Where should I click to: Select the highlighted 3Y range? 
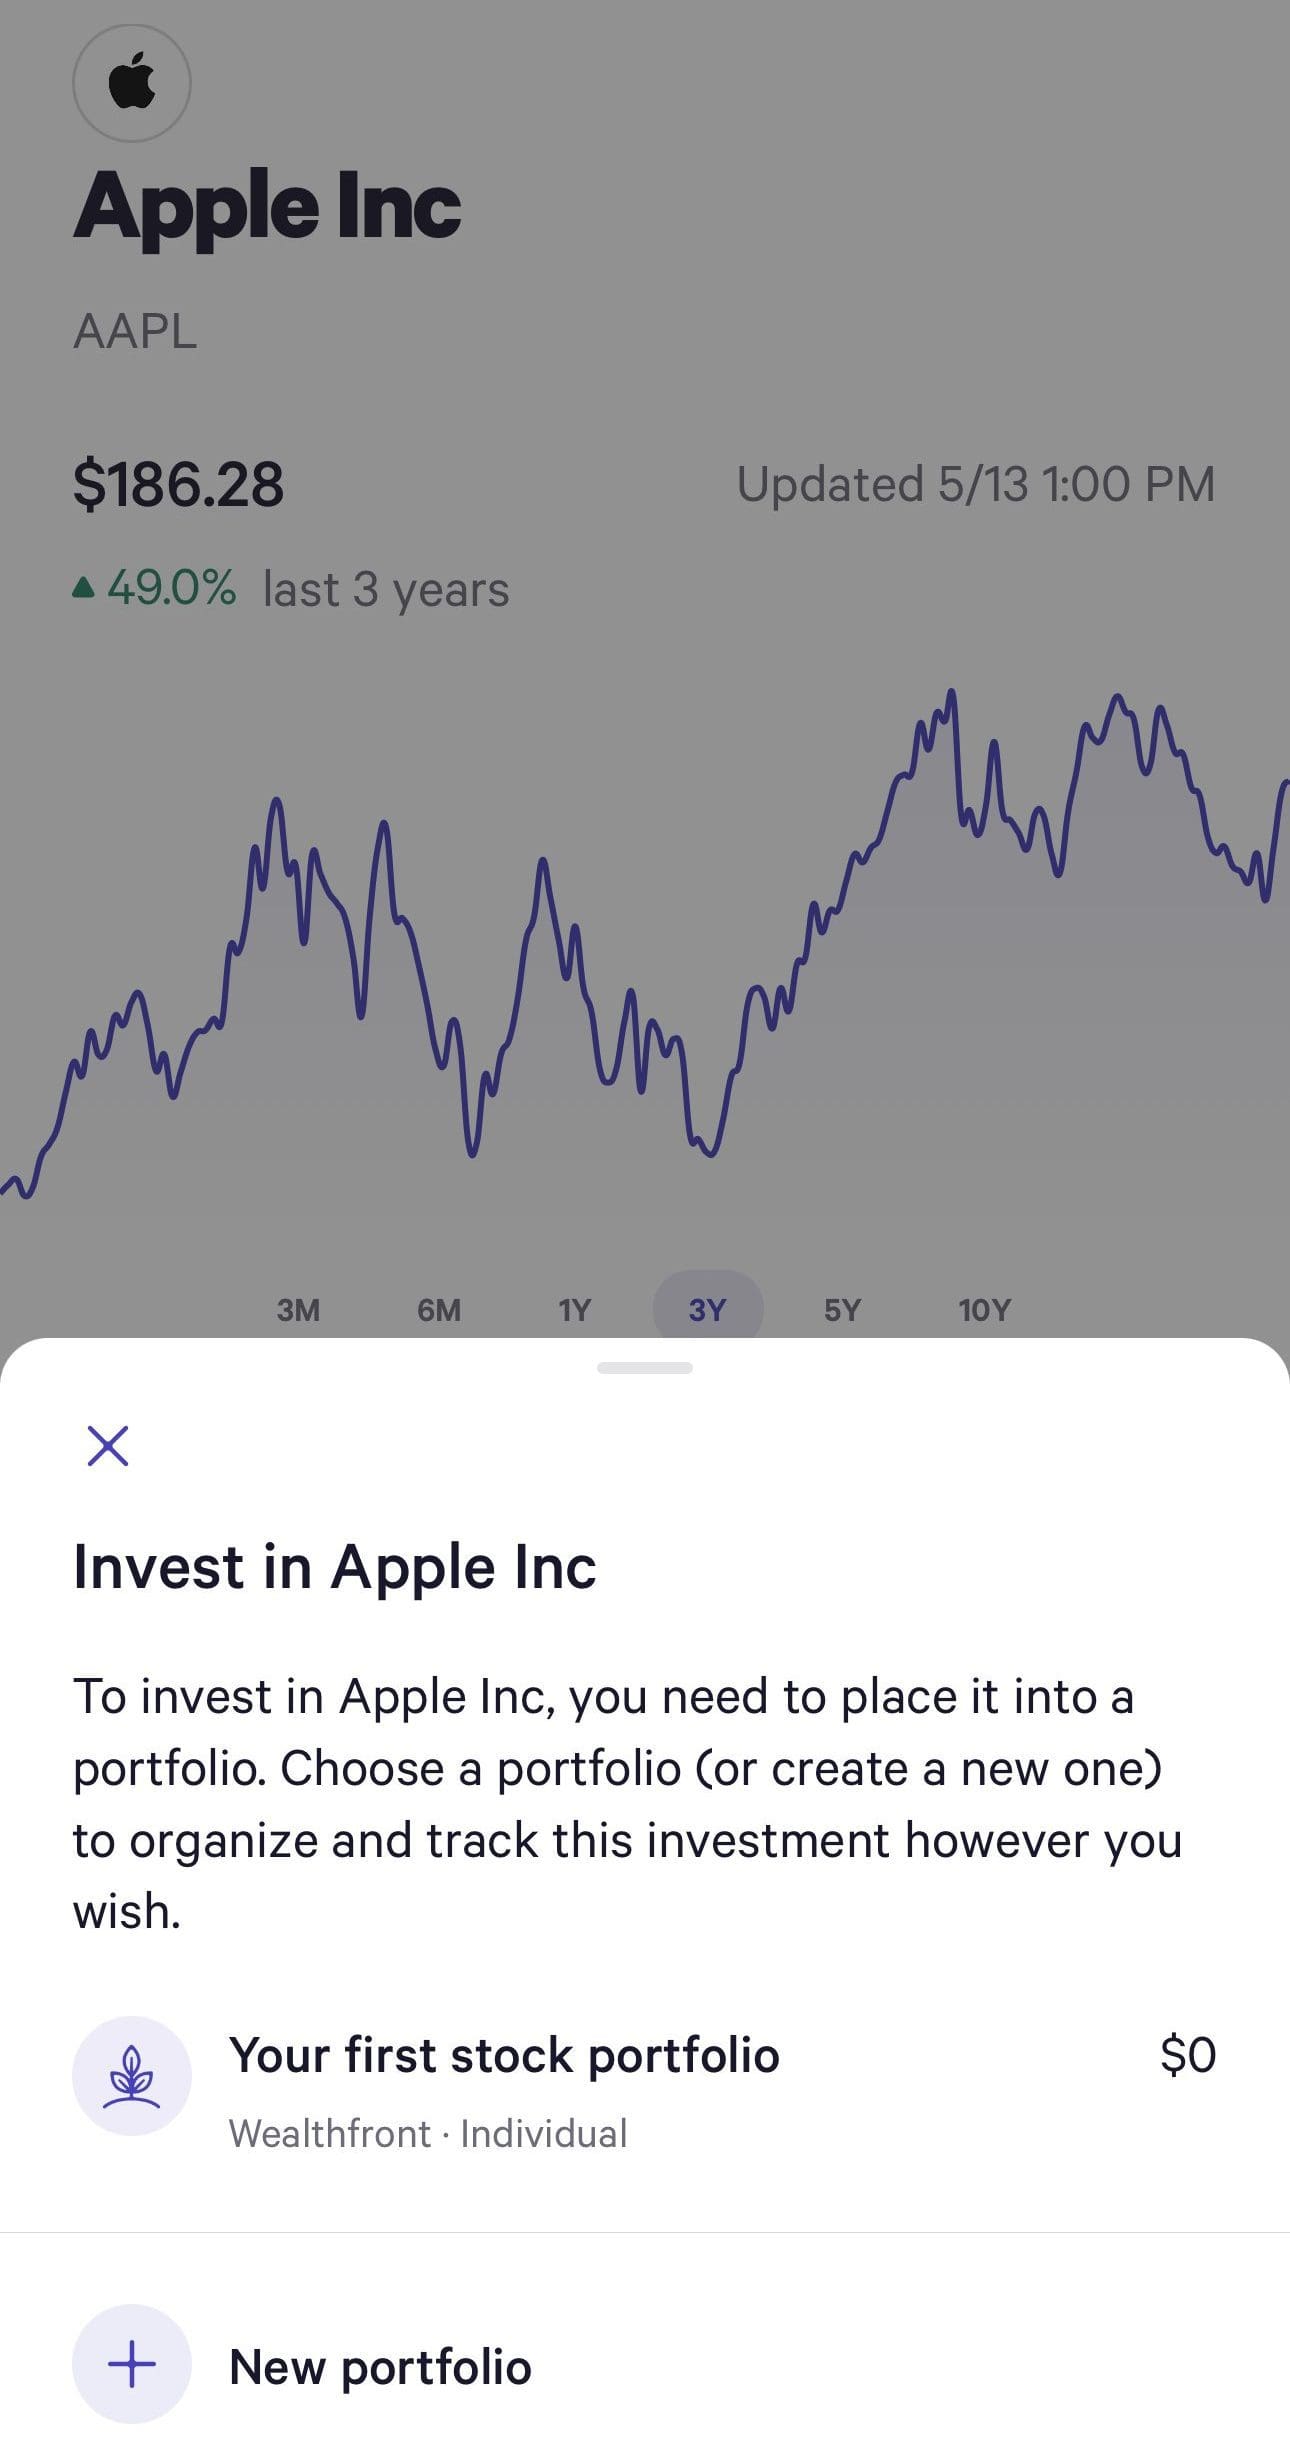pyautogui.click(x=707, y=1309)
